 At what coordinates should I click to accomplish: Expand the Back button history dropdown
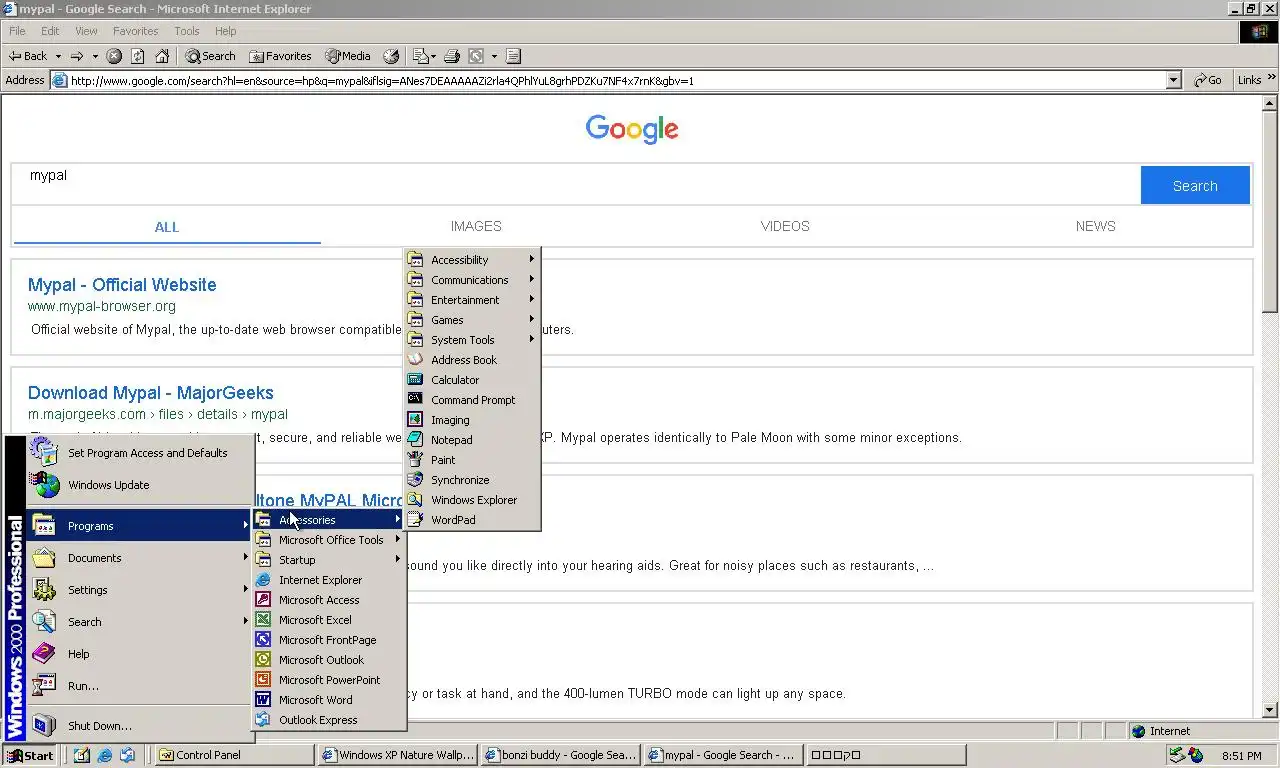(x=58, y=56)
